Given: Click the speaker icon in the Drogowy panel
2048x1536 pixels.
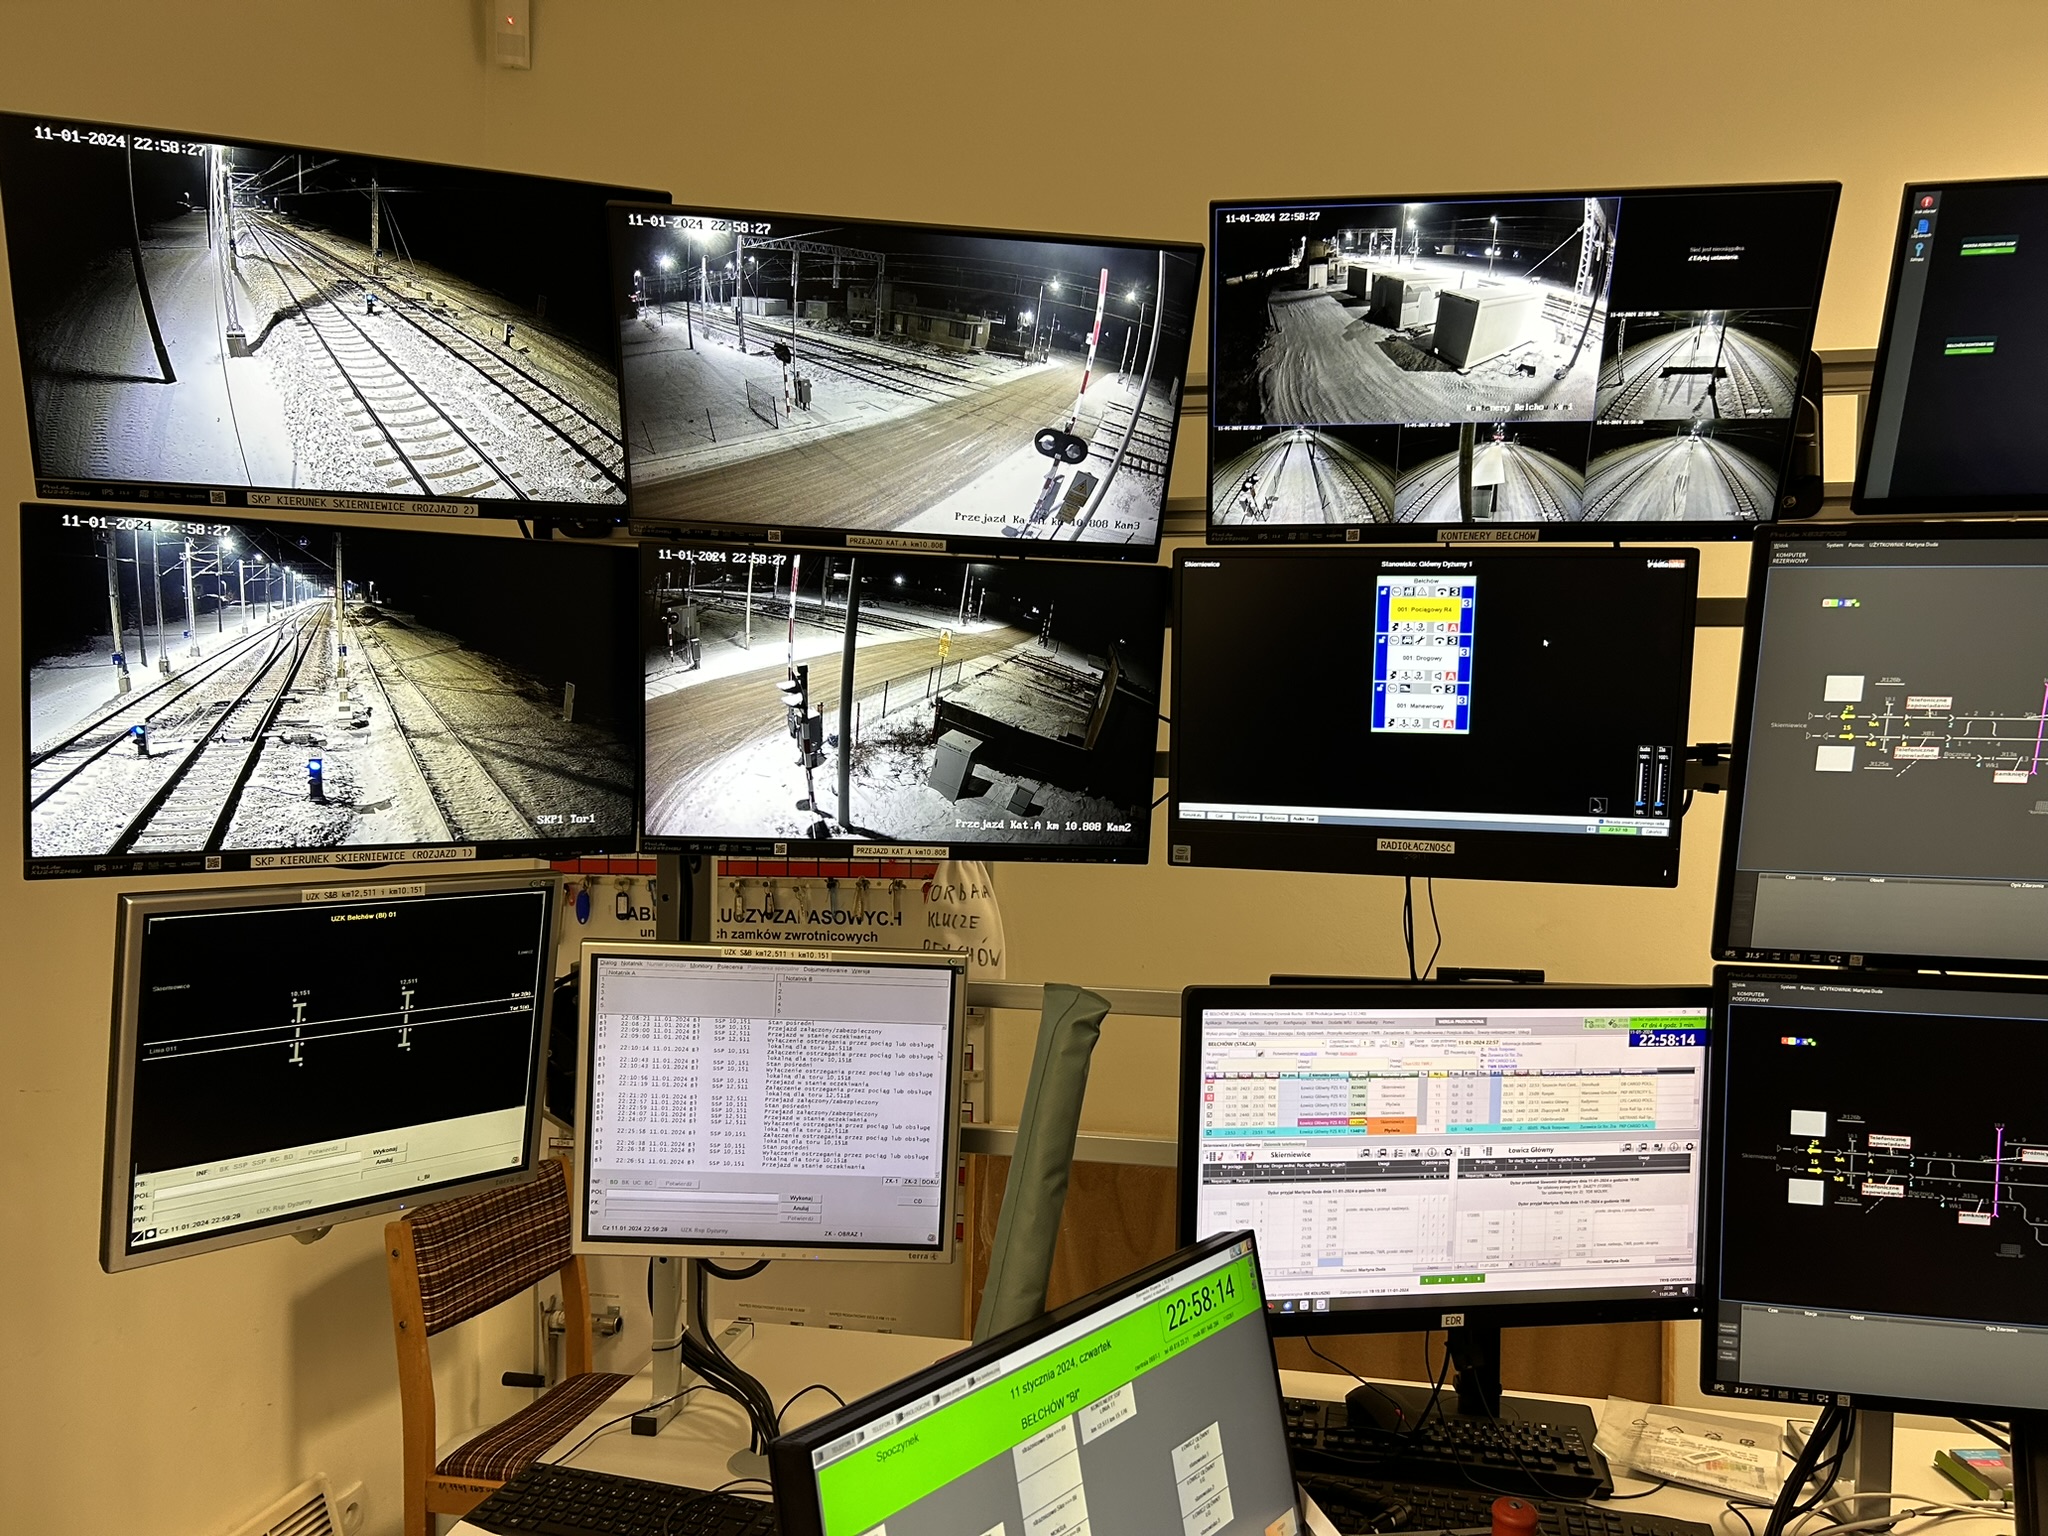Looking at the screenshot, I should 1438,676.
